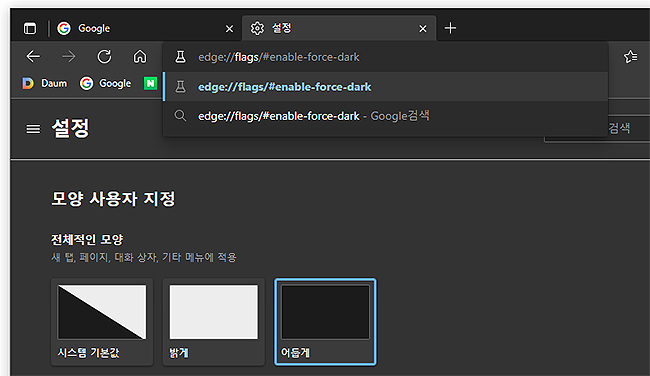
Task: Go forward to next page
Action: pyautogui.click(x=69, y=56)
